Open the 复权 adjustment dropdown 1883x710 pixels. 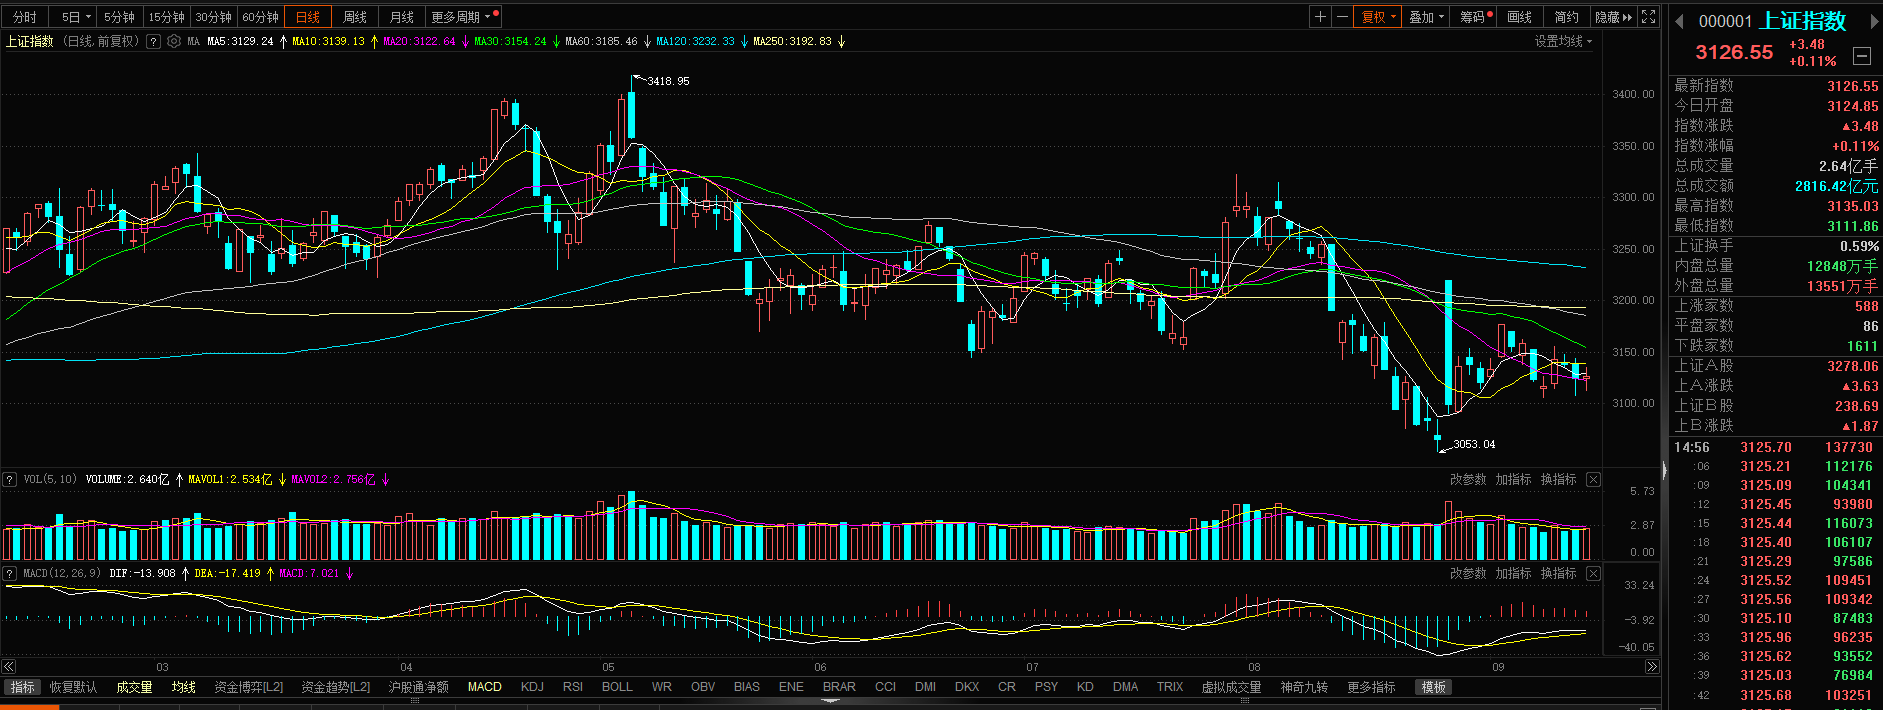pyautogui.click(x=1378, y=17)
